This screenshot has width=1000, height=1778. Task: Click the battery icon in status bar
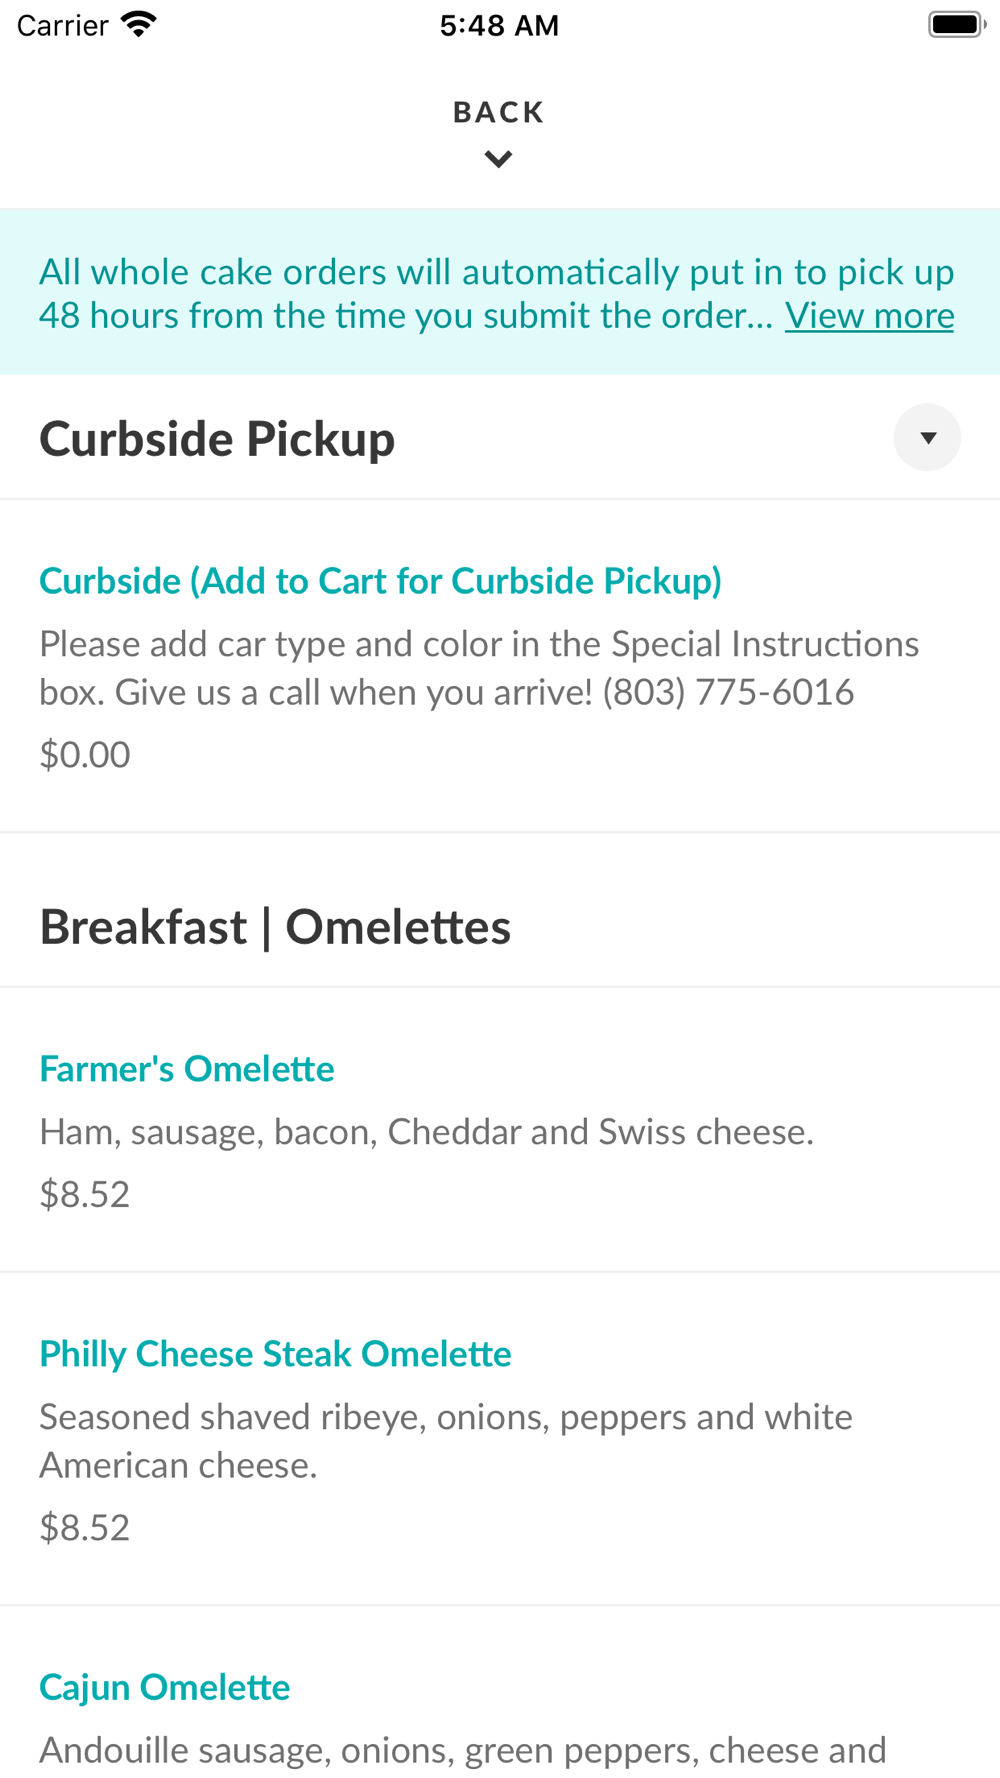tap(955, 24)
